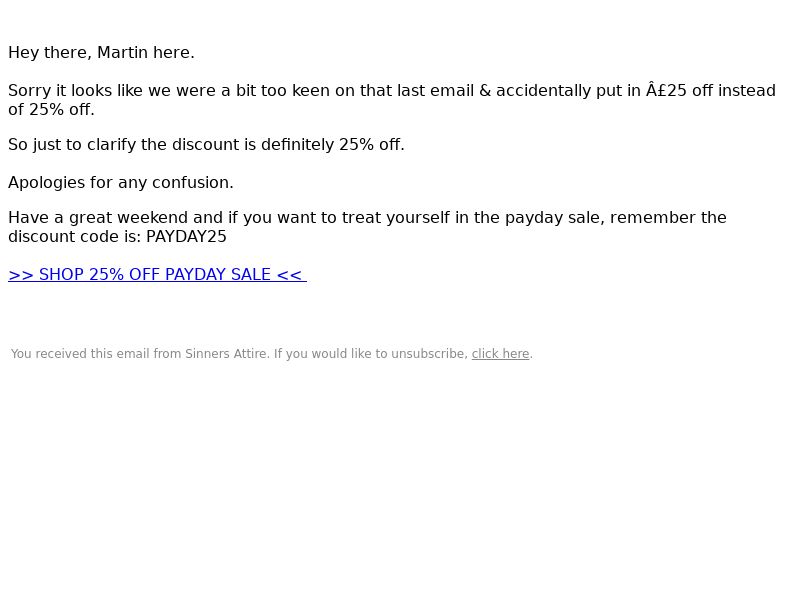The height and width of the screenshot is (600, 800).
Task: Click the word 'Martin' in the greeting
Action: (122, 53)
